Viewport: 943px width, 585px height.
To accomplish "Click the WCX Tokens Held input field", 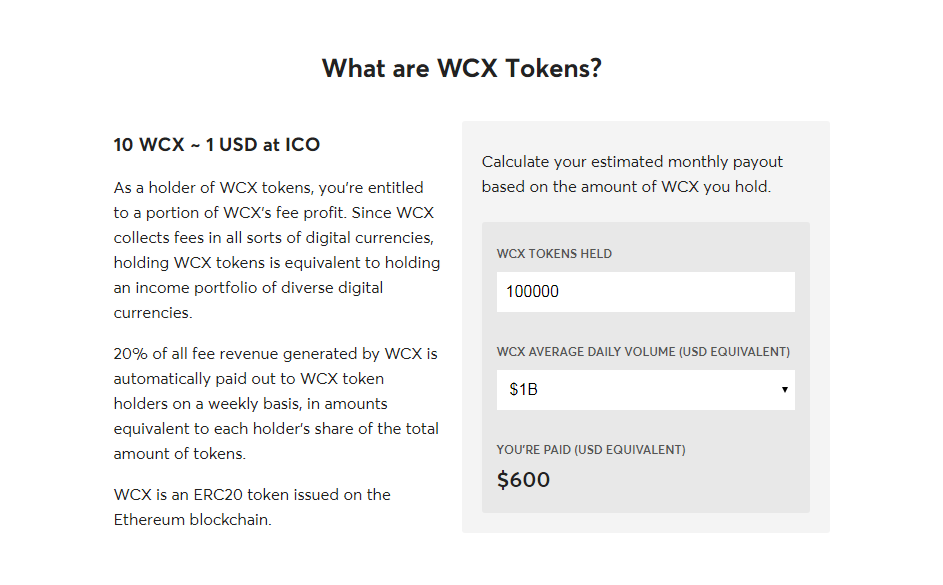I will click(645, 292).
